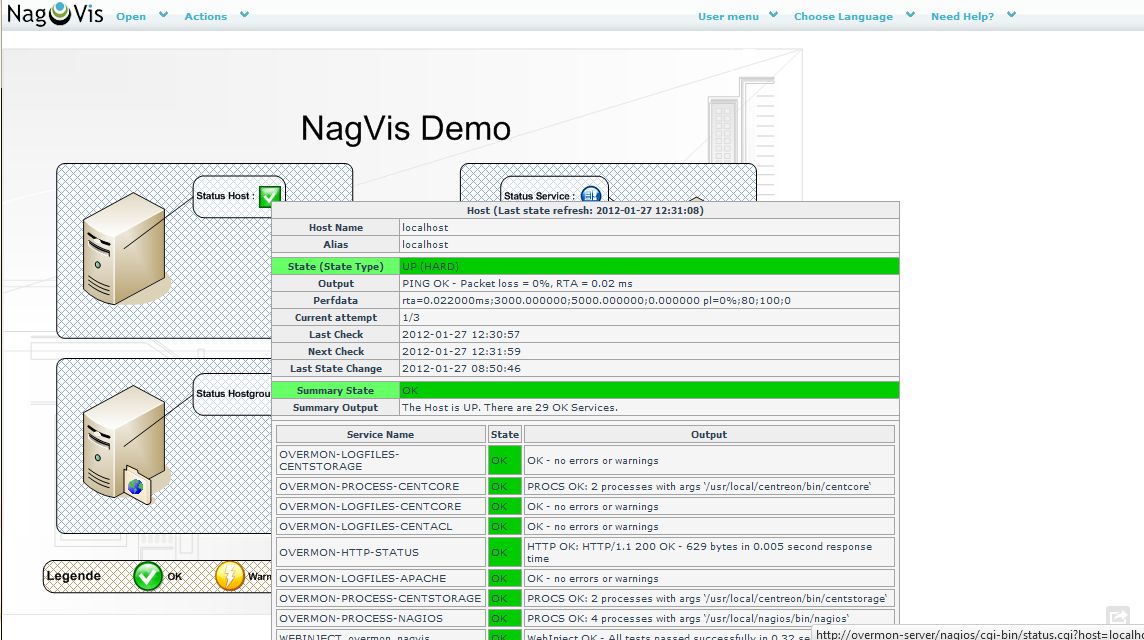This screenshot has height=640, width=1144.
Task: Select OVERMON-LOGFILES-CENTCORE service name
Action: (370, 506)
